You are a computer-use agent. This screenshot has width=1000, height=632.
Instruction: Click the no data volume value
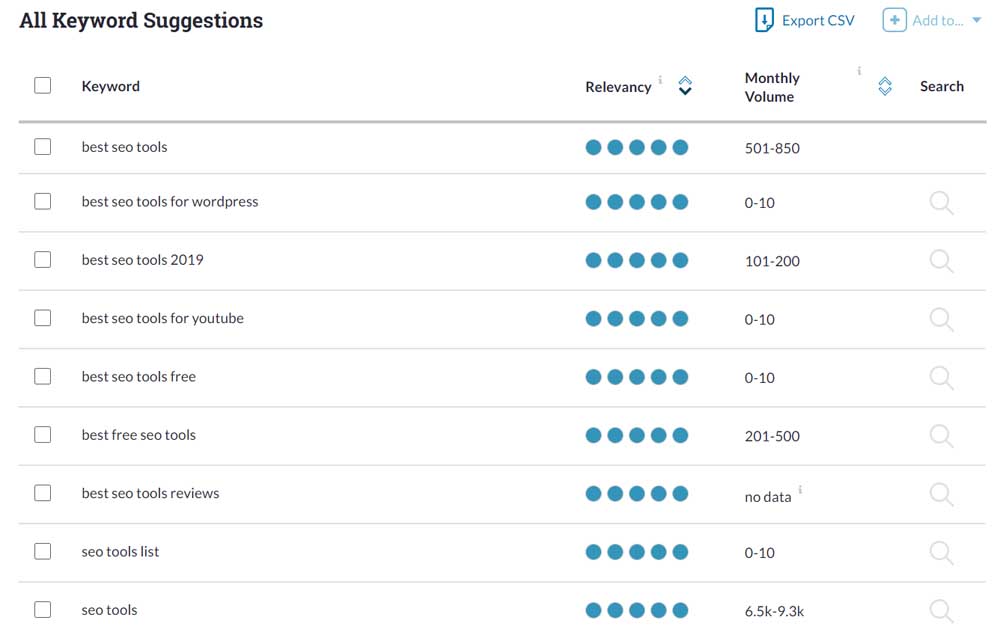coord(768,497)
